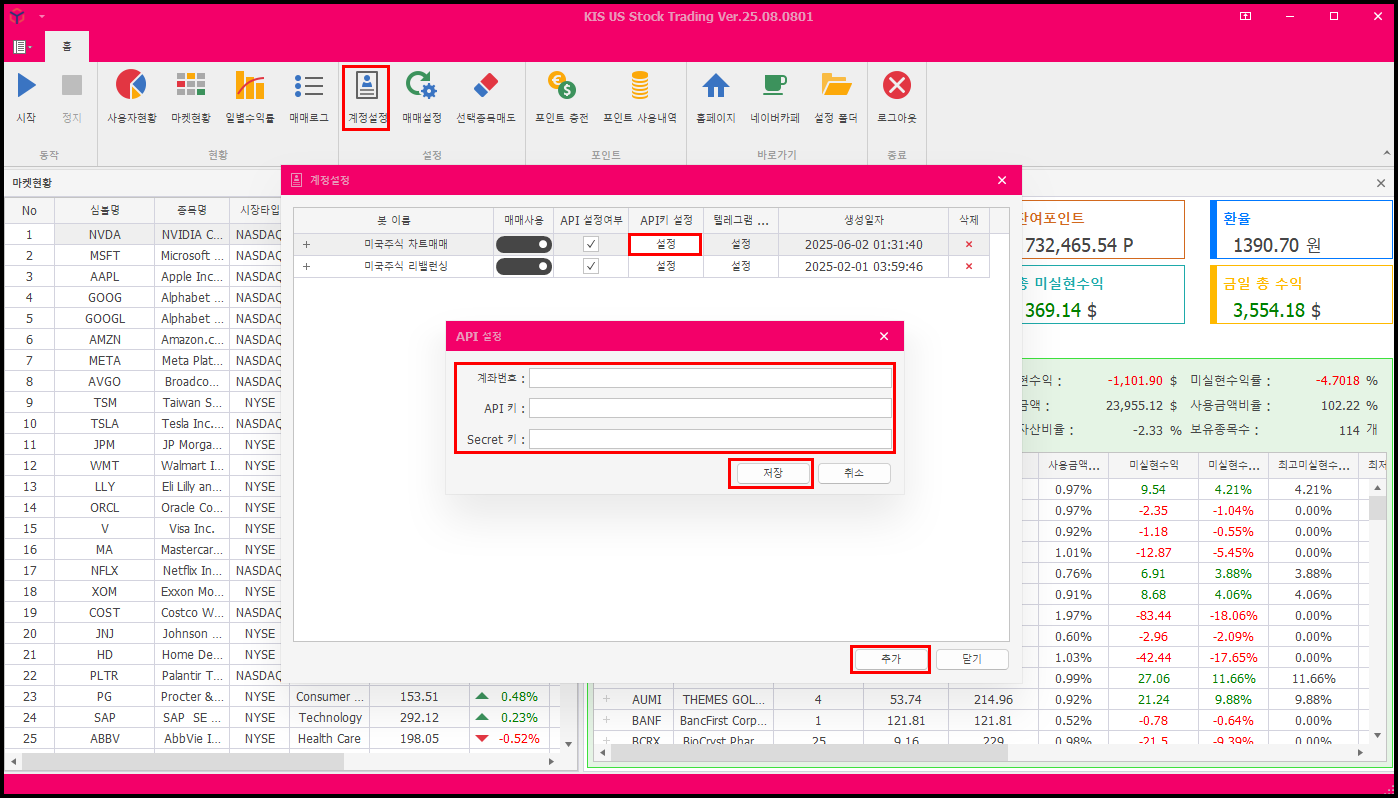
Task: Open 네이버카페 coffee cup icon
Action: coord(775,86)
